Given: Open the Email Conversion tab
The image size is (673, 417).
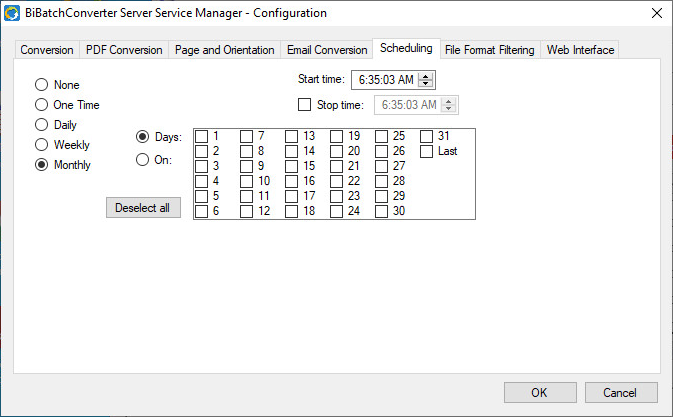Looking at the screenshot, I should pyautogui.click(x=327, y=50).
